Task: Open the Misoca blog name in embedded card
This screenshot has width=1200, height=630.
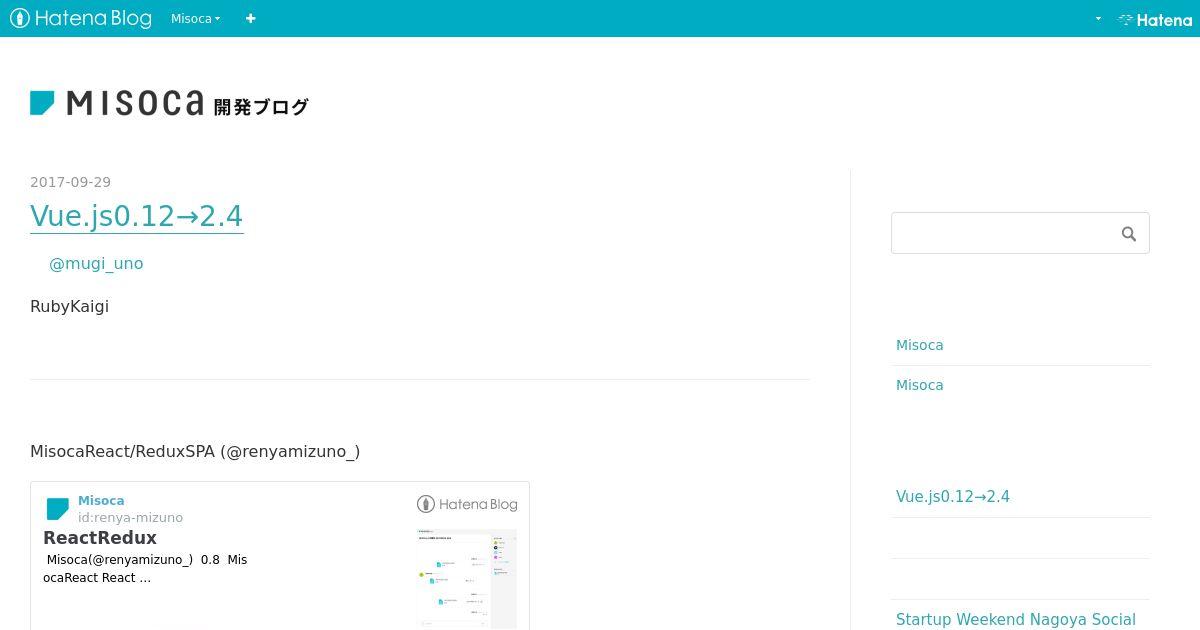Action: (x=101, y=501)
